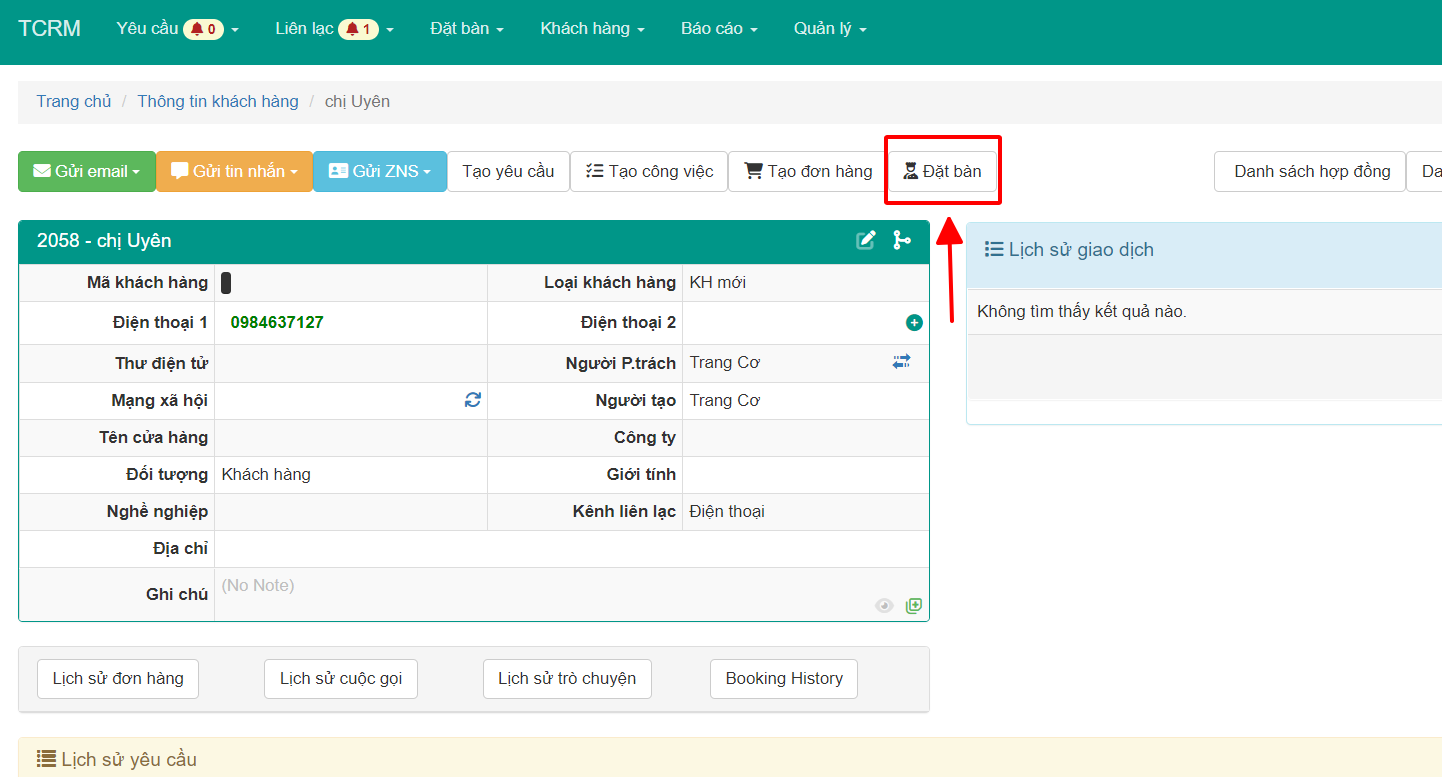Click the Khách hàng value in Đối tượng row
The height and width of the screenshot is (777, 1442).
point(266,474)
